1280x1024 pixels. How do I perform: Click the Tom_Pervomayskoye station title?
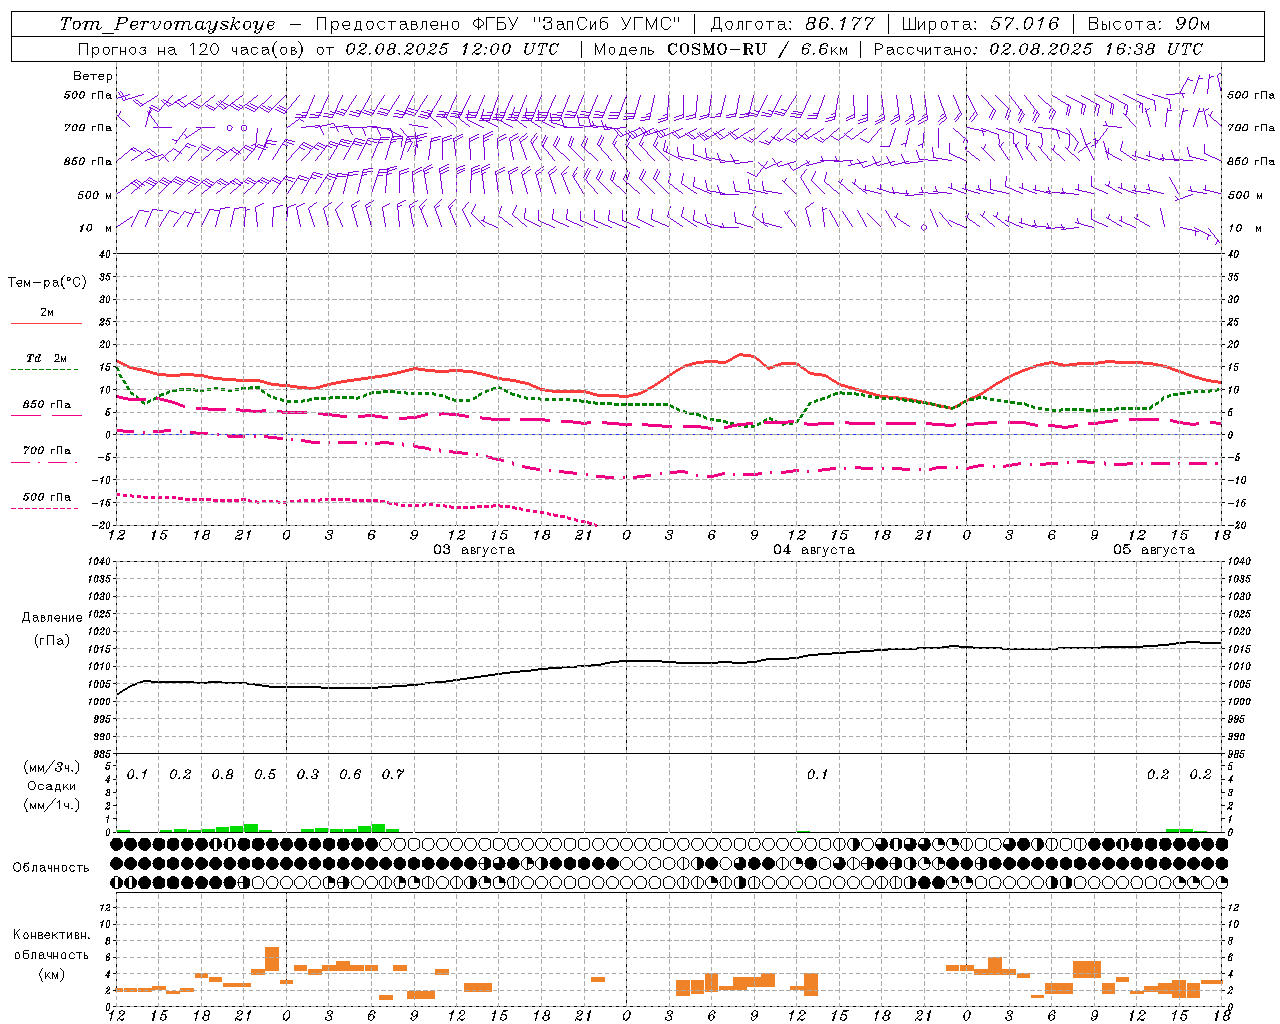(x=167, y=24)
